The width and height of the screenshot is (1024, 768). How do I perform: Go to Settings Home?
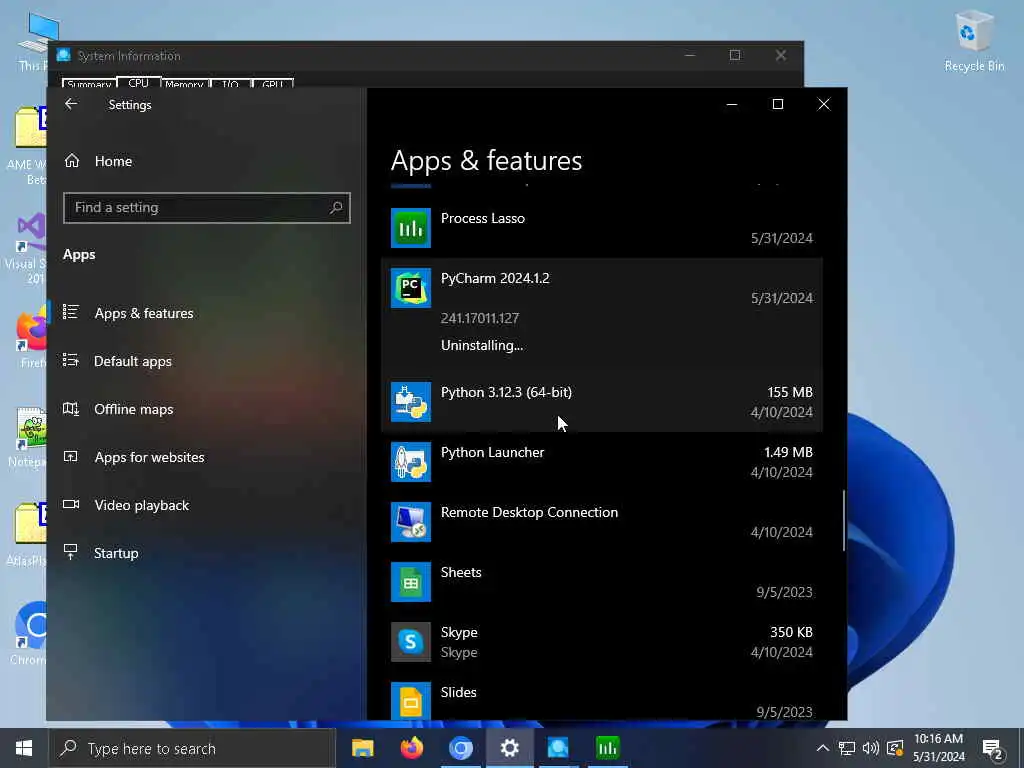[113, 161]
